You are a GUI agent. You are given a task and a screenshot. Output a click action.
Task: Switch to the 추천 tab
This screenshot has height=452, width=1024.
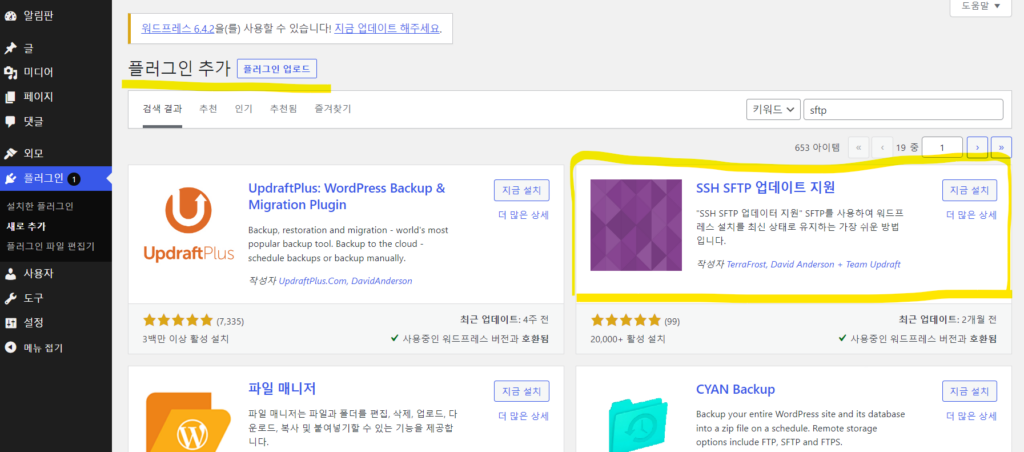[x=208, y=109]
